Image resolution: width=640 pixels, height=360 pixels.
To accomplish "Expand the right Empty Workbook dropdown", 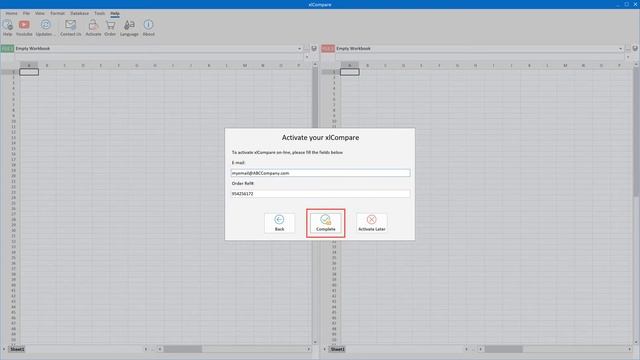I will pos(620,49).
